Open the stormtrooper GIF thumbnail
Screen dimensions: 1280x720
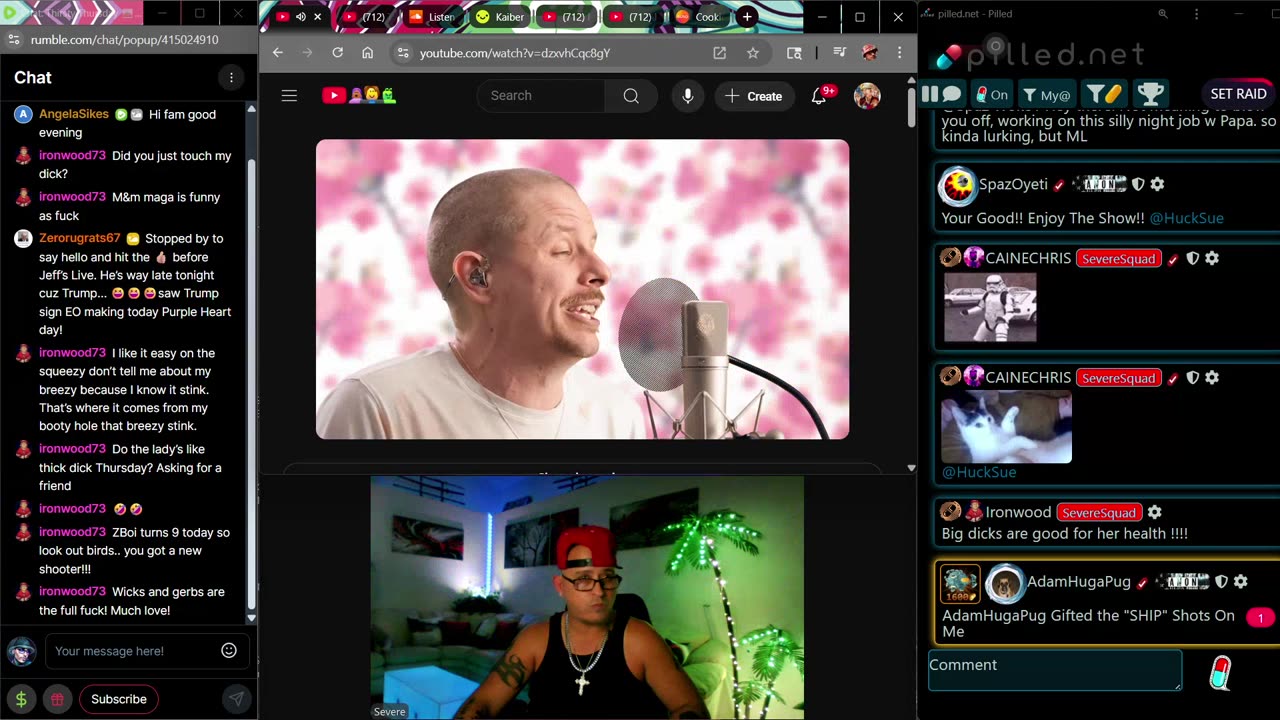990,308
